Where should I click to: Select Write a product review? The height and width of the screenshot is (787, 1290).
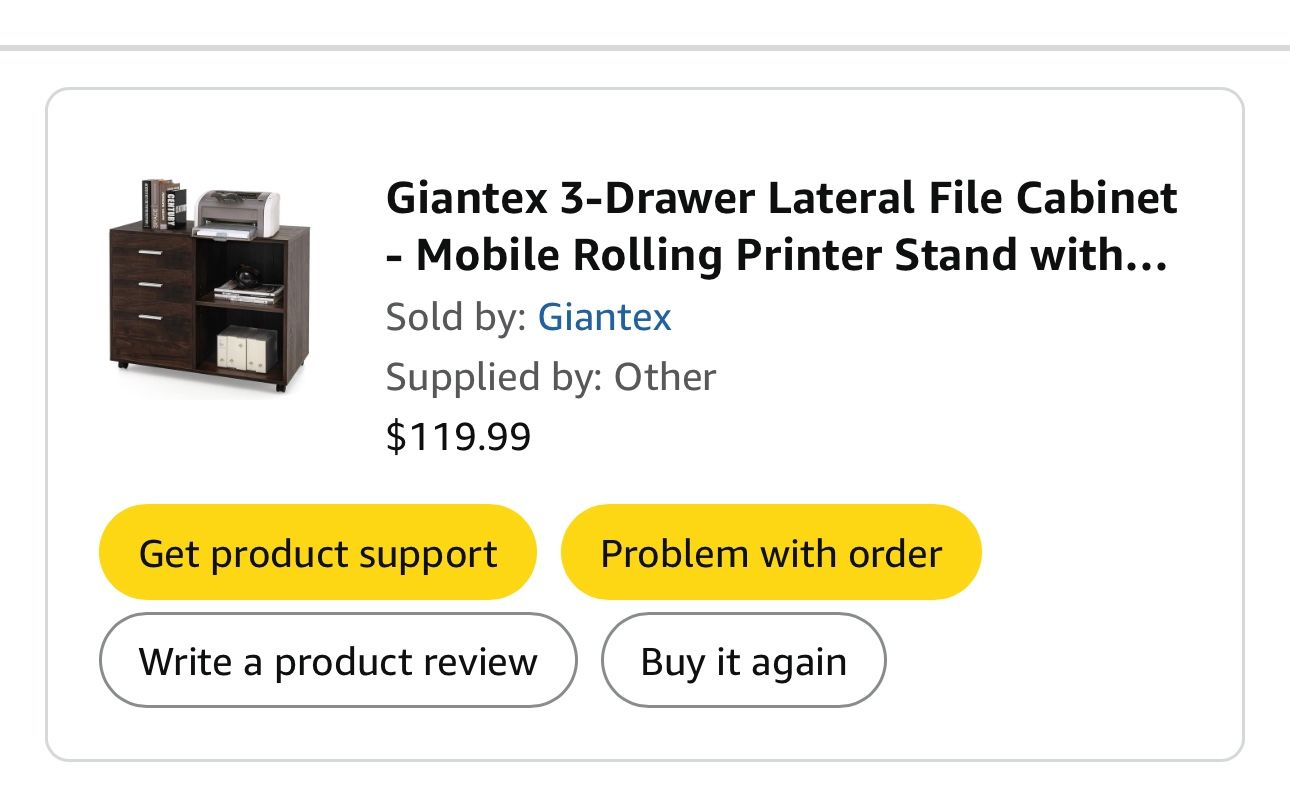[x=338, y=661]
